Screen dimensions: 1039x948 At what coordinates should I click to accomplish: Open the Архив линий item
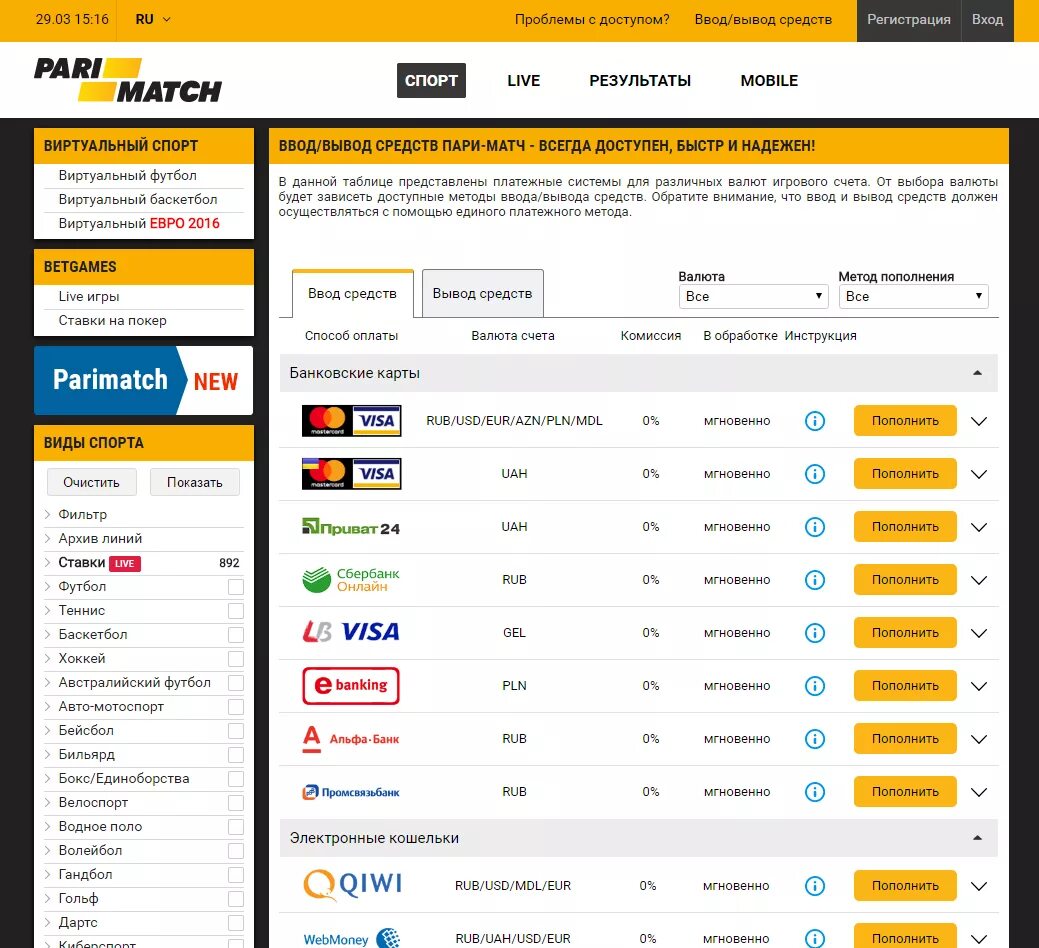(100, 539)
